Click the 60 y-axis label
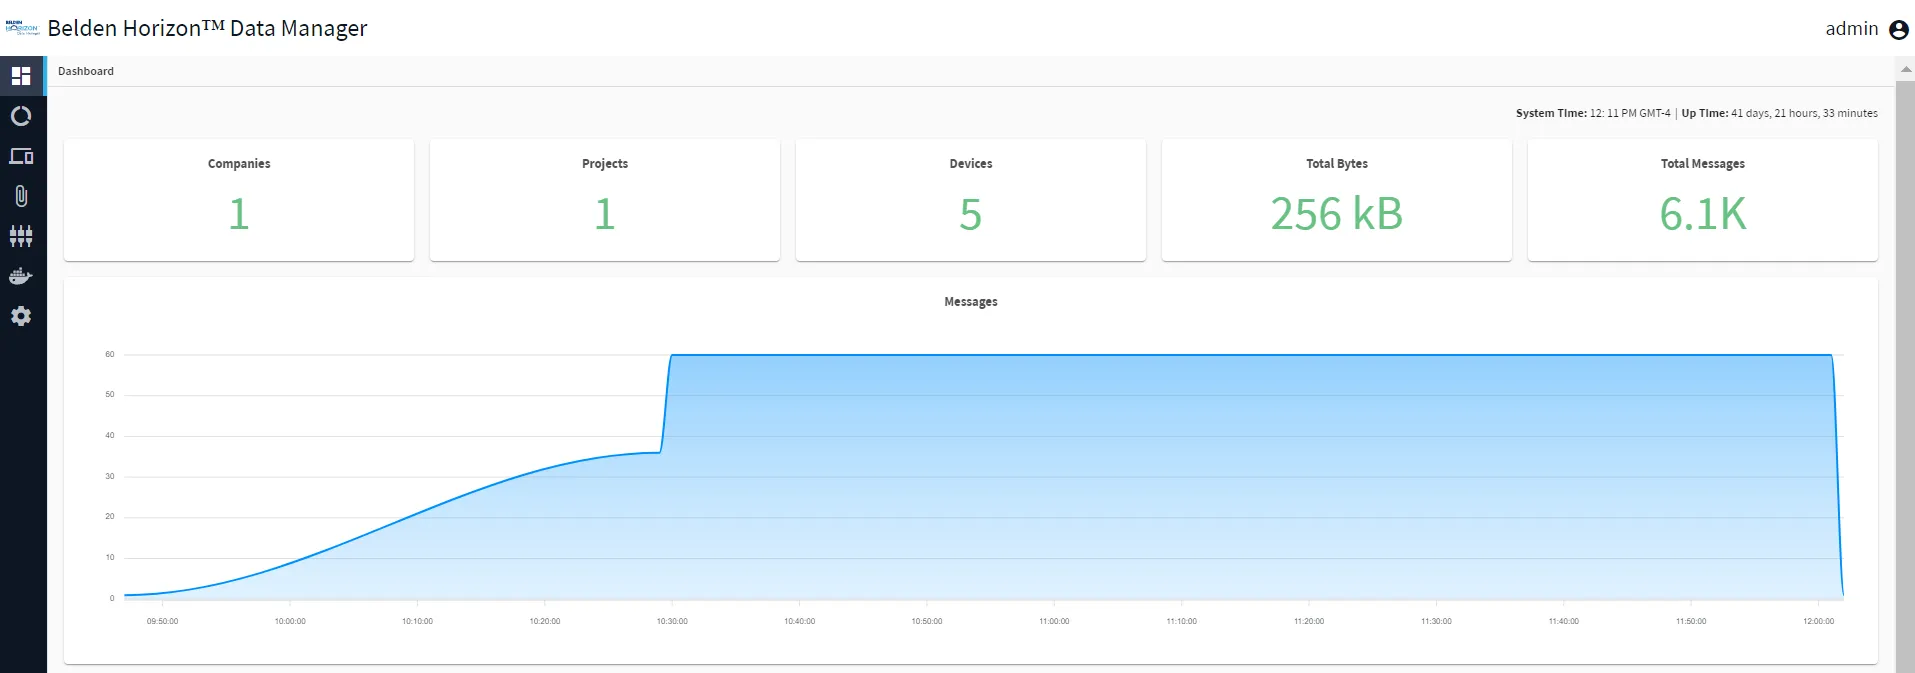 pyautogui.click(x=110, y=354)
